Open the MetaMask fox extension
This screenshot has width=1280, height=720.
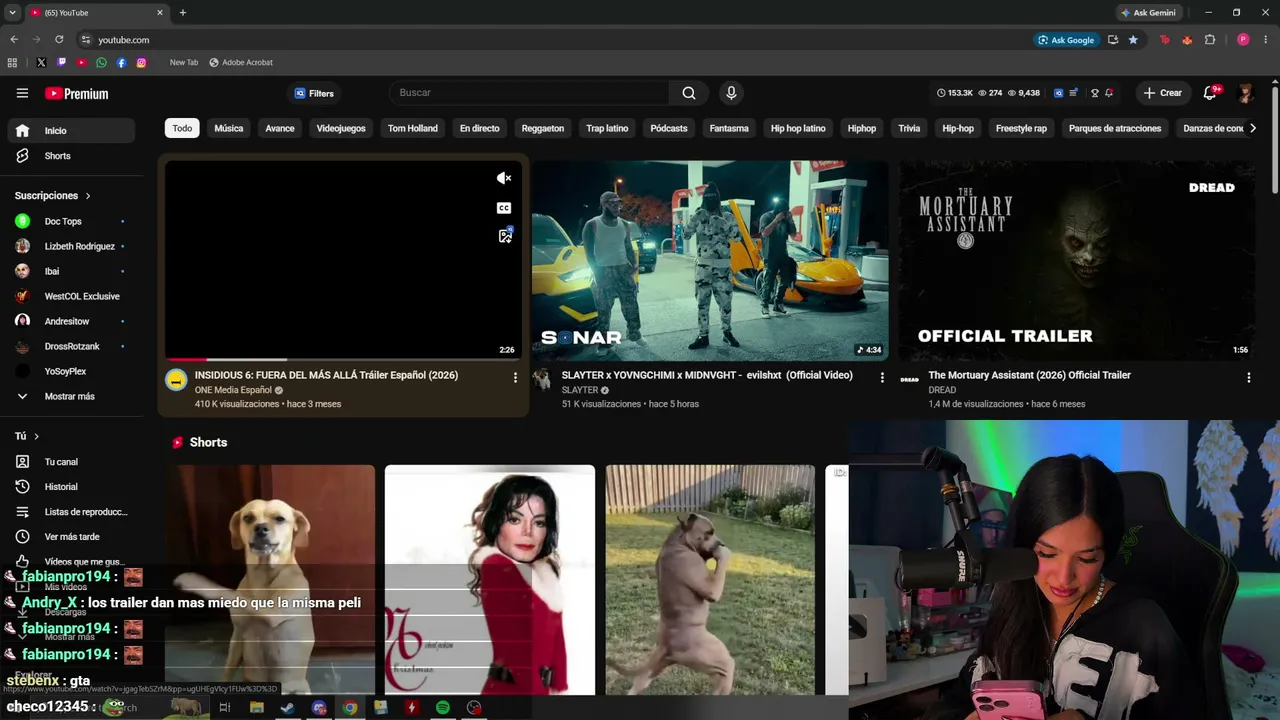(x=1187, y=40)
